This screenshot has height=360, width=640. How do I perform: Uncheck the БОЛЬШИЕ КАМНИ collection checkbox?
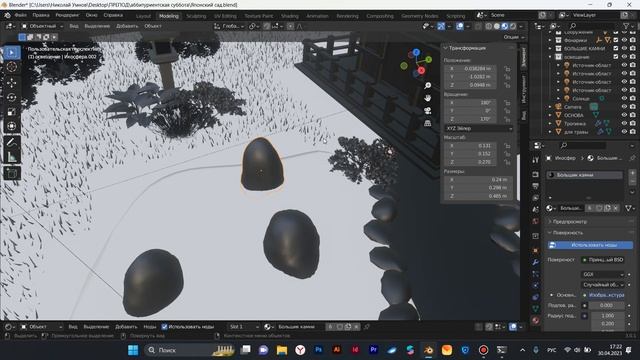616,48
